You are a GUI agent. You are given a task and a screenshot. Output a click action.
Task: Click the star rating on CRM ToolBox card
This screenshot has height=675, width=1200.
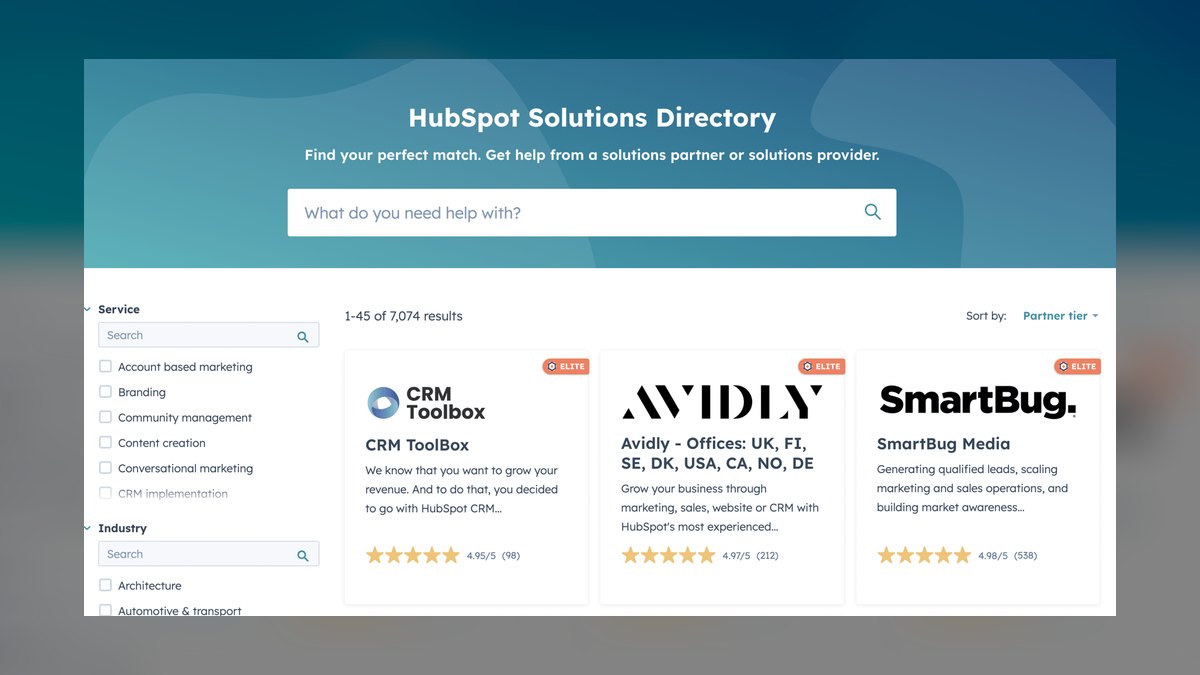click(412, 555)
